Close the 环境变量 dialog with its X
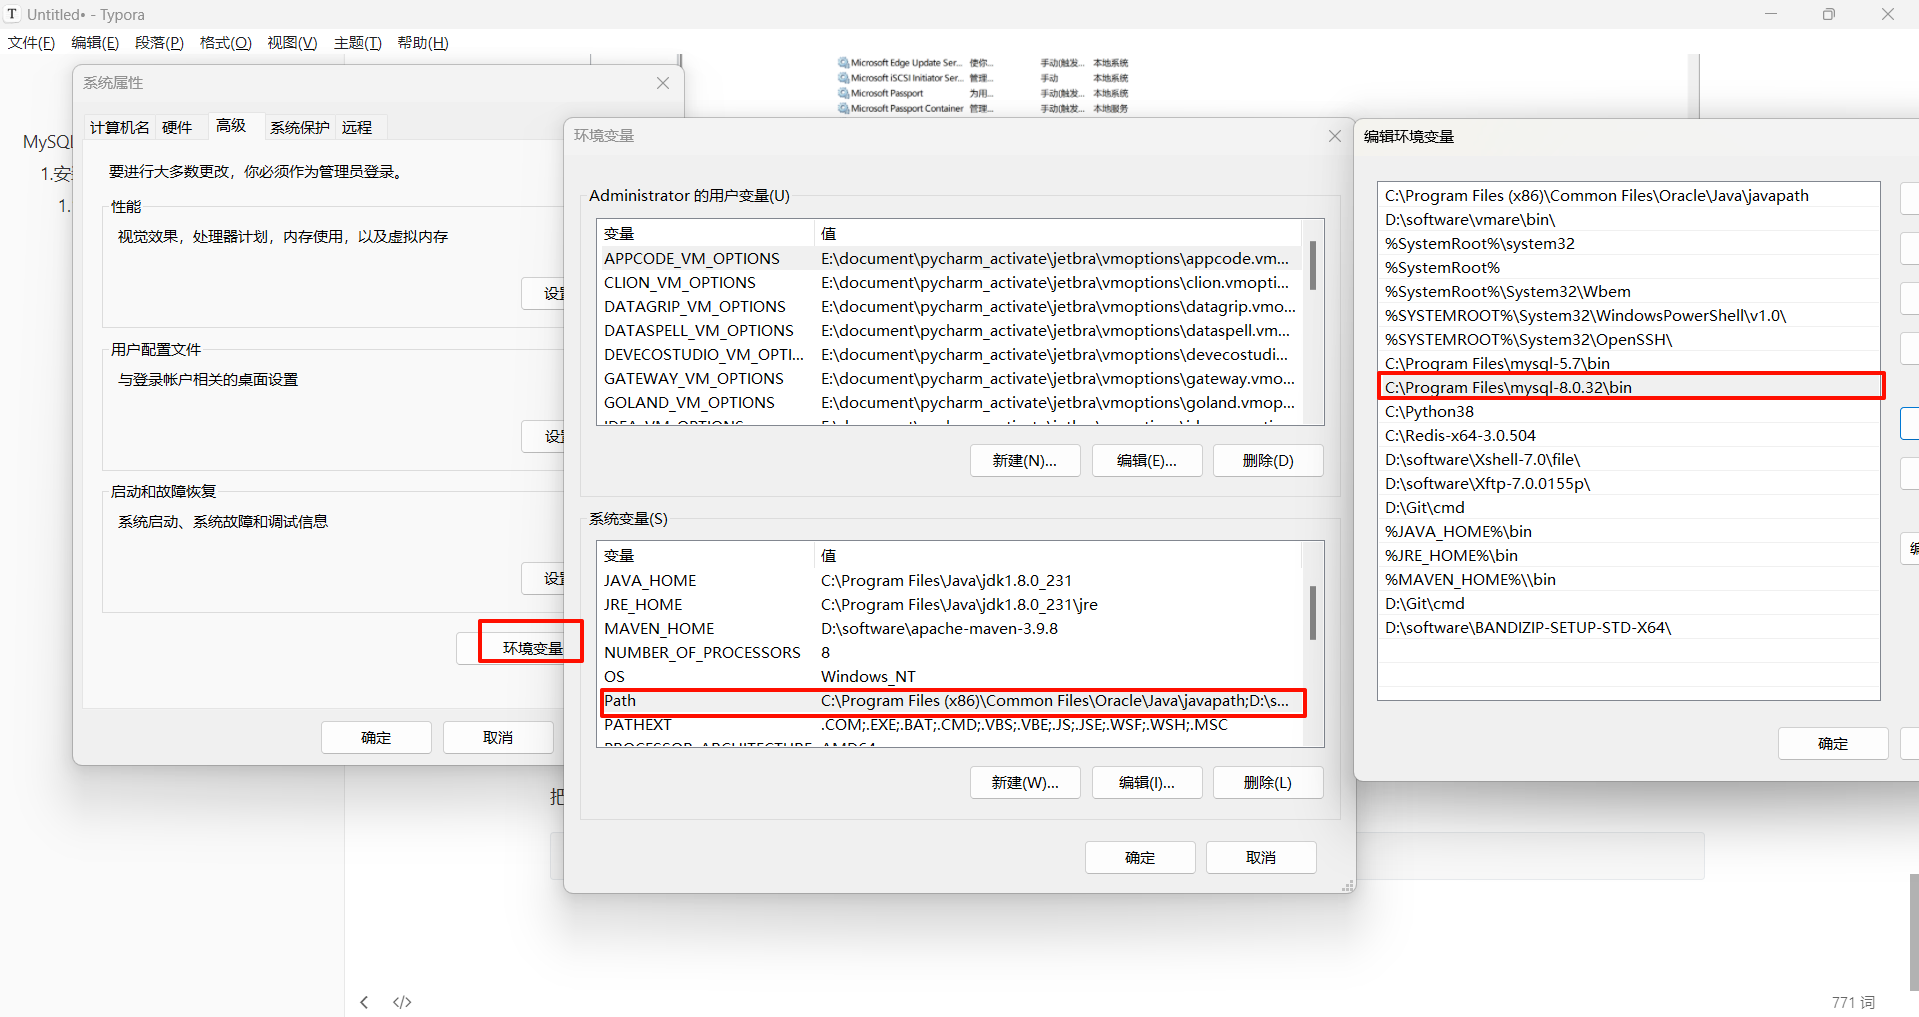The image size is (1919, 1017). pyautogui.click(x=1335, y=136)
